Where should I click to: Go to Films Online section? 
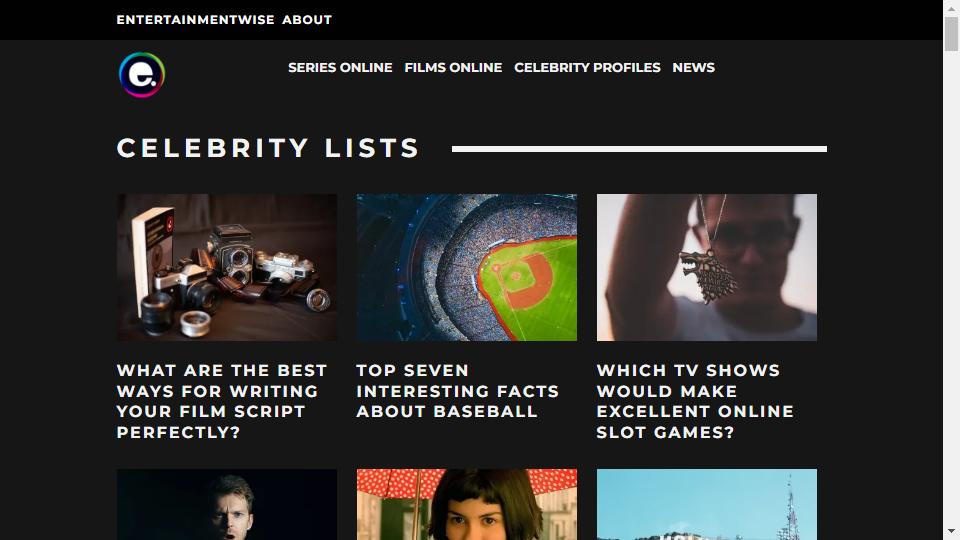[453, 67]
